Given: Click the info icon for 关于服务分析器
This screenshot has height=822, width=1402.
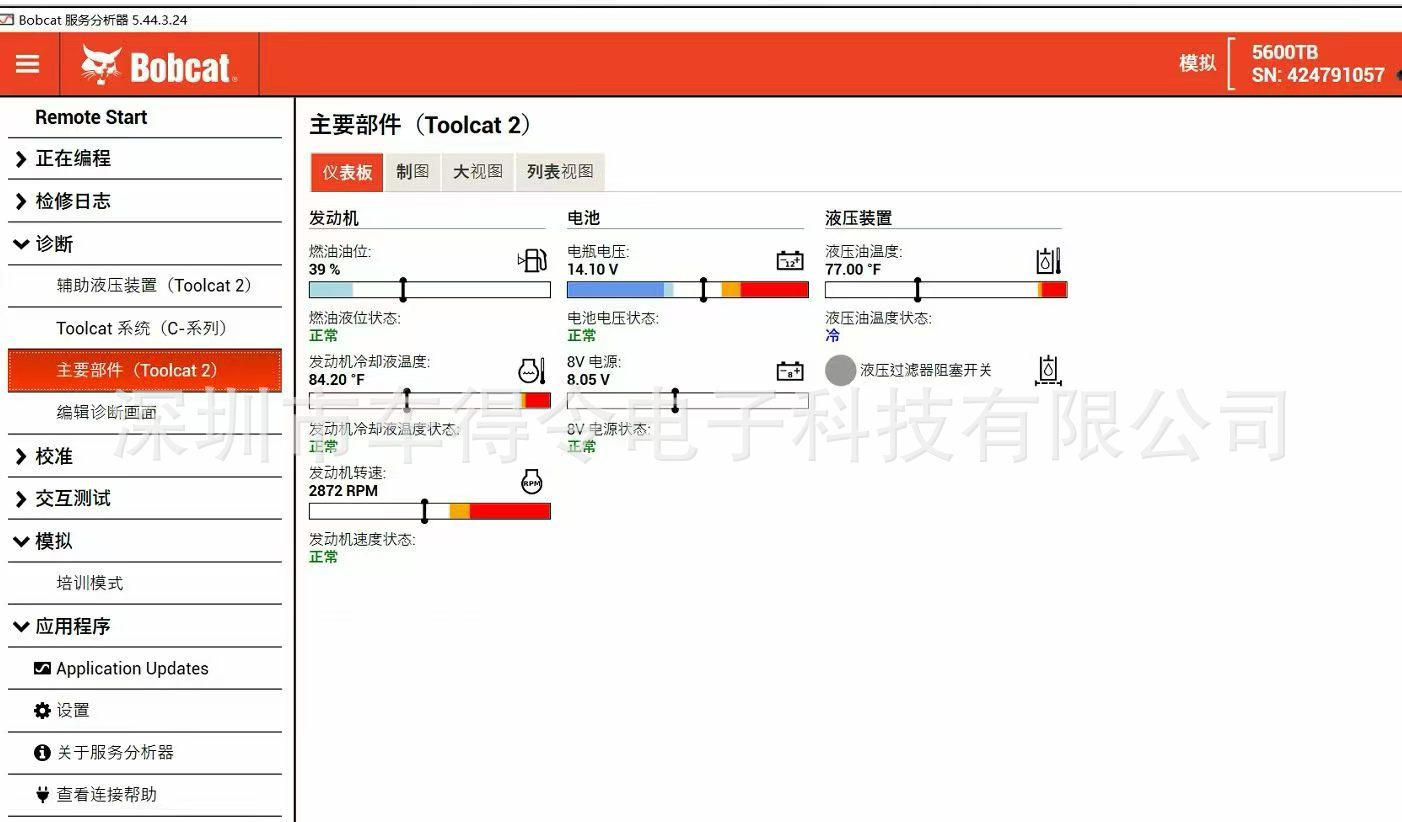Looking at the screenshot, I should (42, 752).
